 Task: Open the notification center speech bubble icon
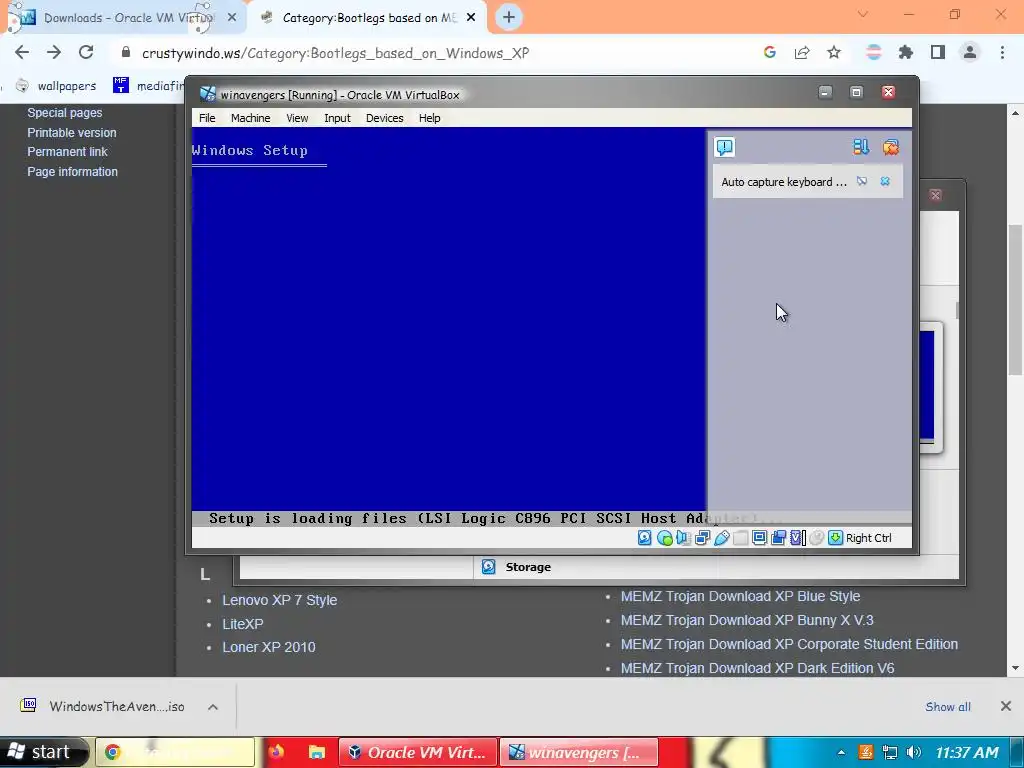[725, 147]
